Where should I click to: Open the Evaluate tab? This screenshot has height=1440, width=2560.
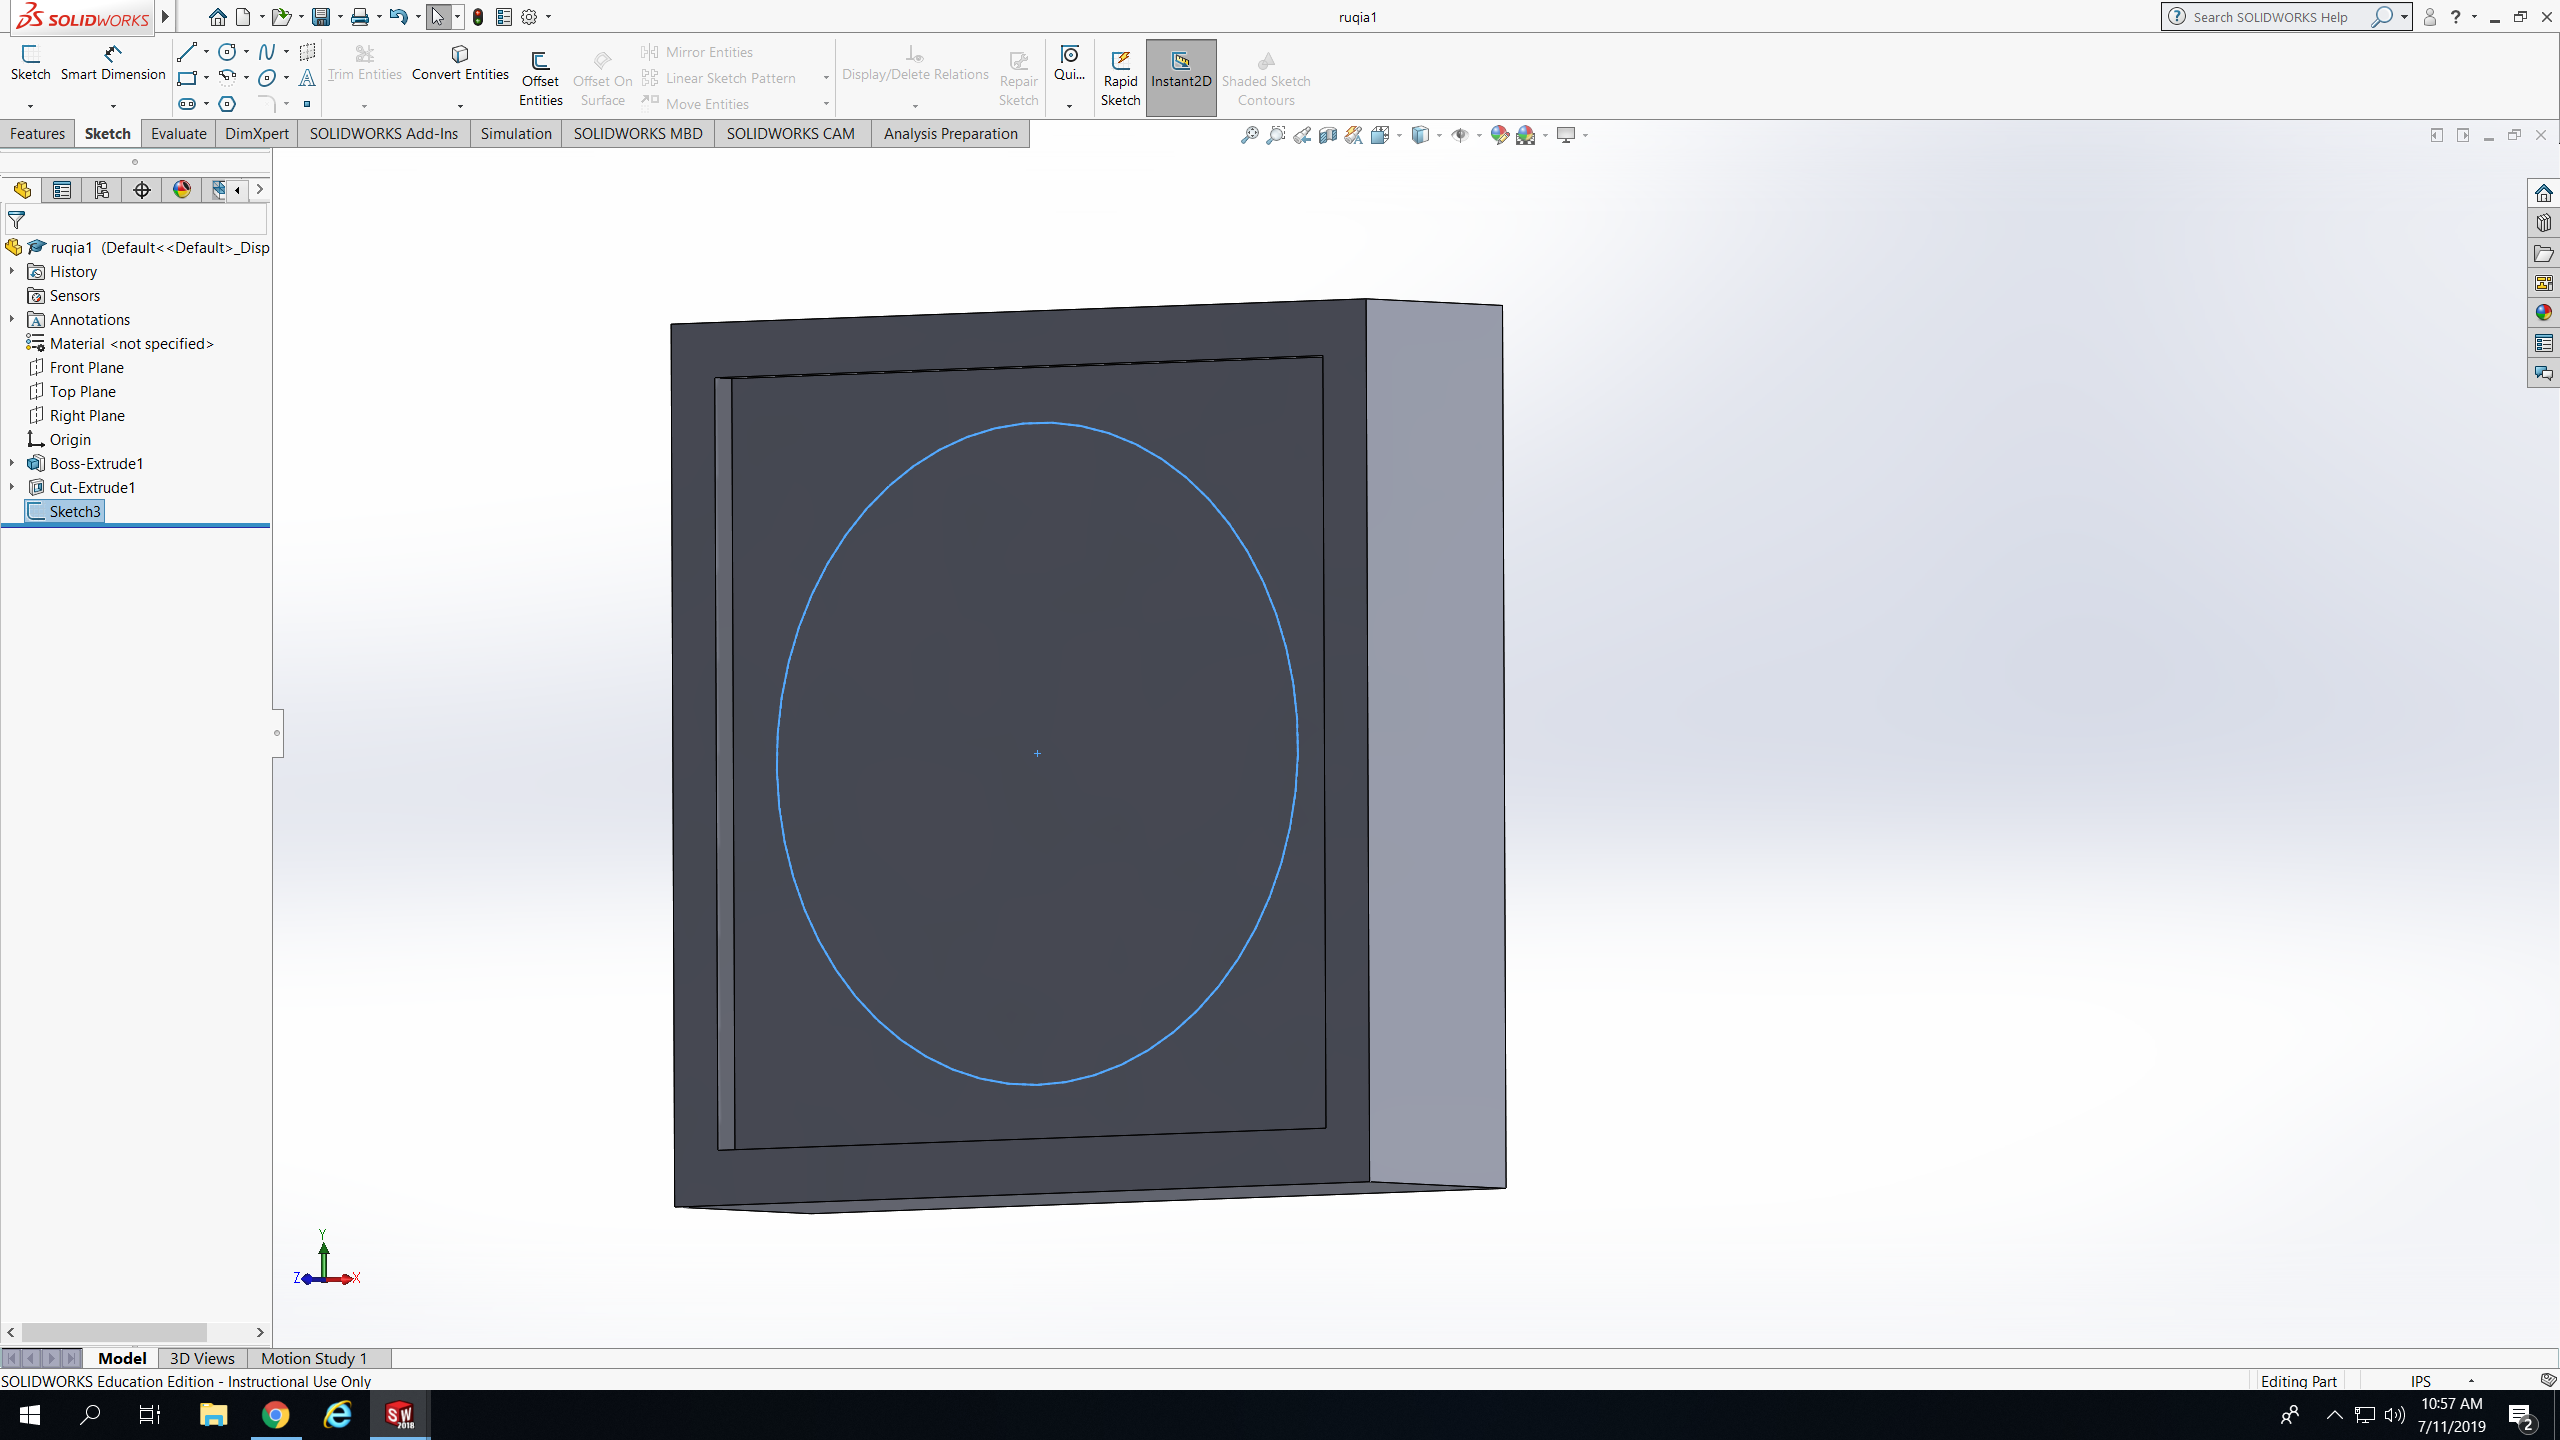[x=178, y=134]
